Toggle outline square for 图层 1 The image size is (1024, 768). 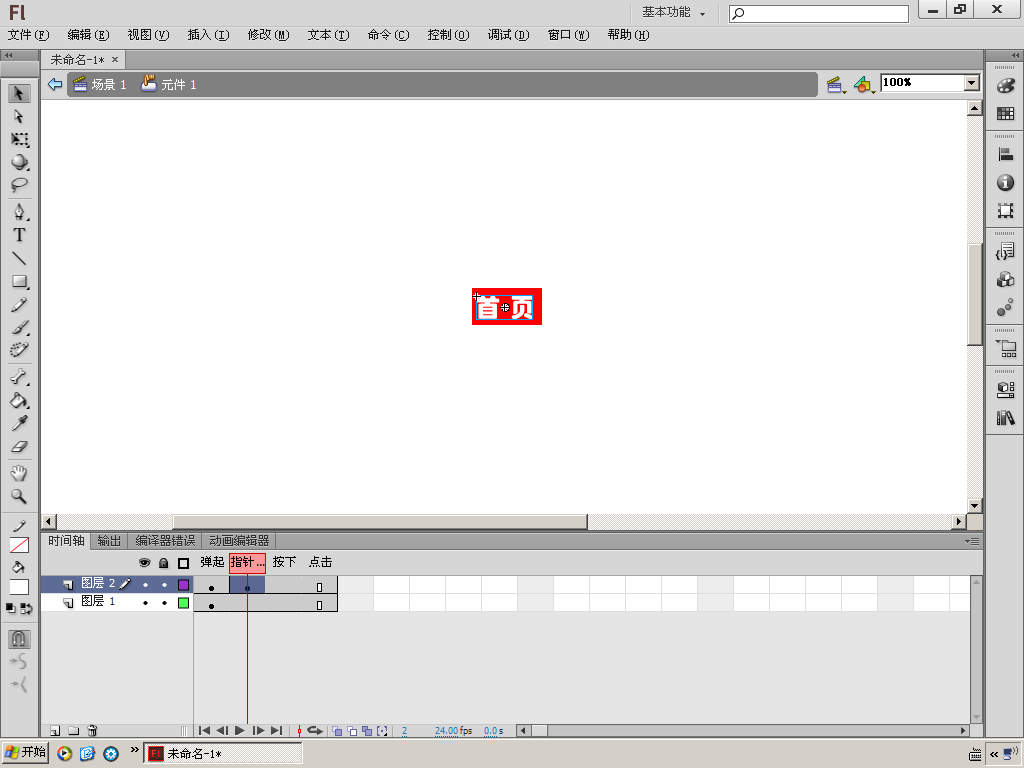184,603
